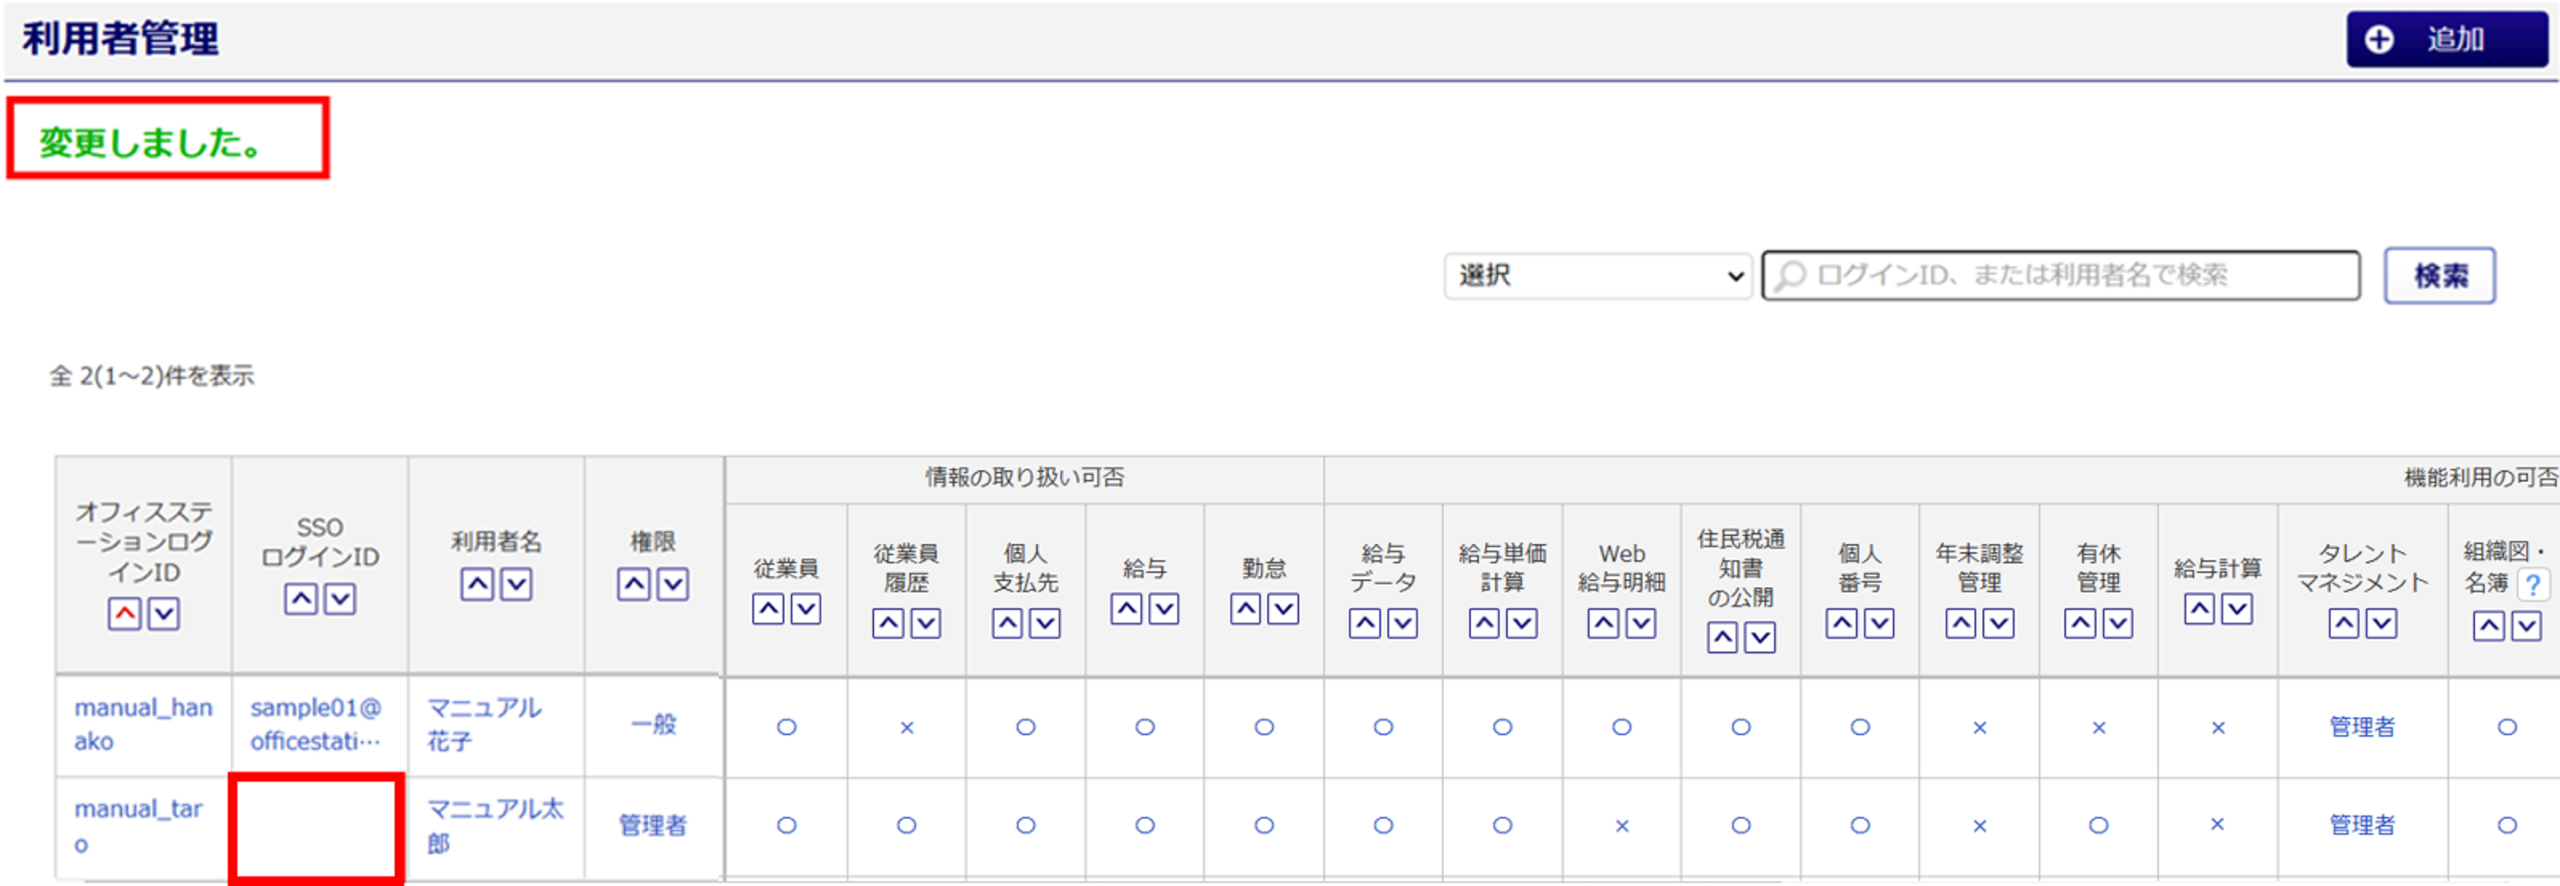Click the 追加 button
Viewport: 2560px width, 886px height.
point(2447,40)
